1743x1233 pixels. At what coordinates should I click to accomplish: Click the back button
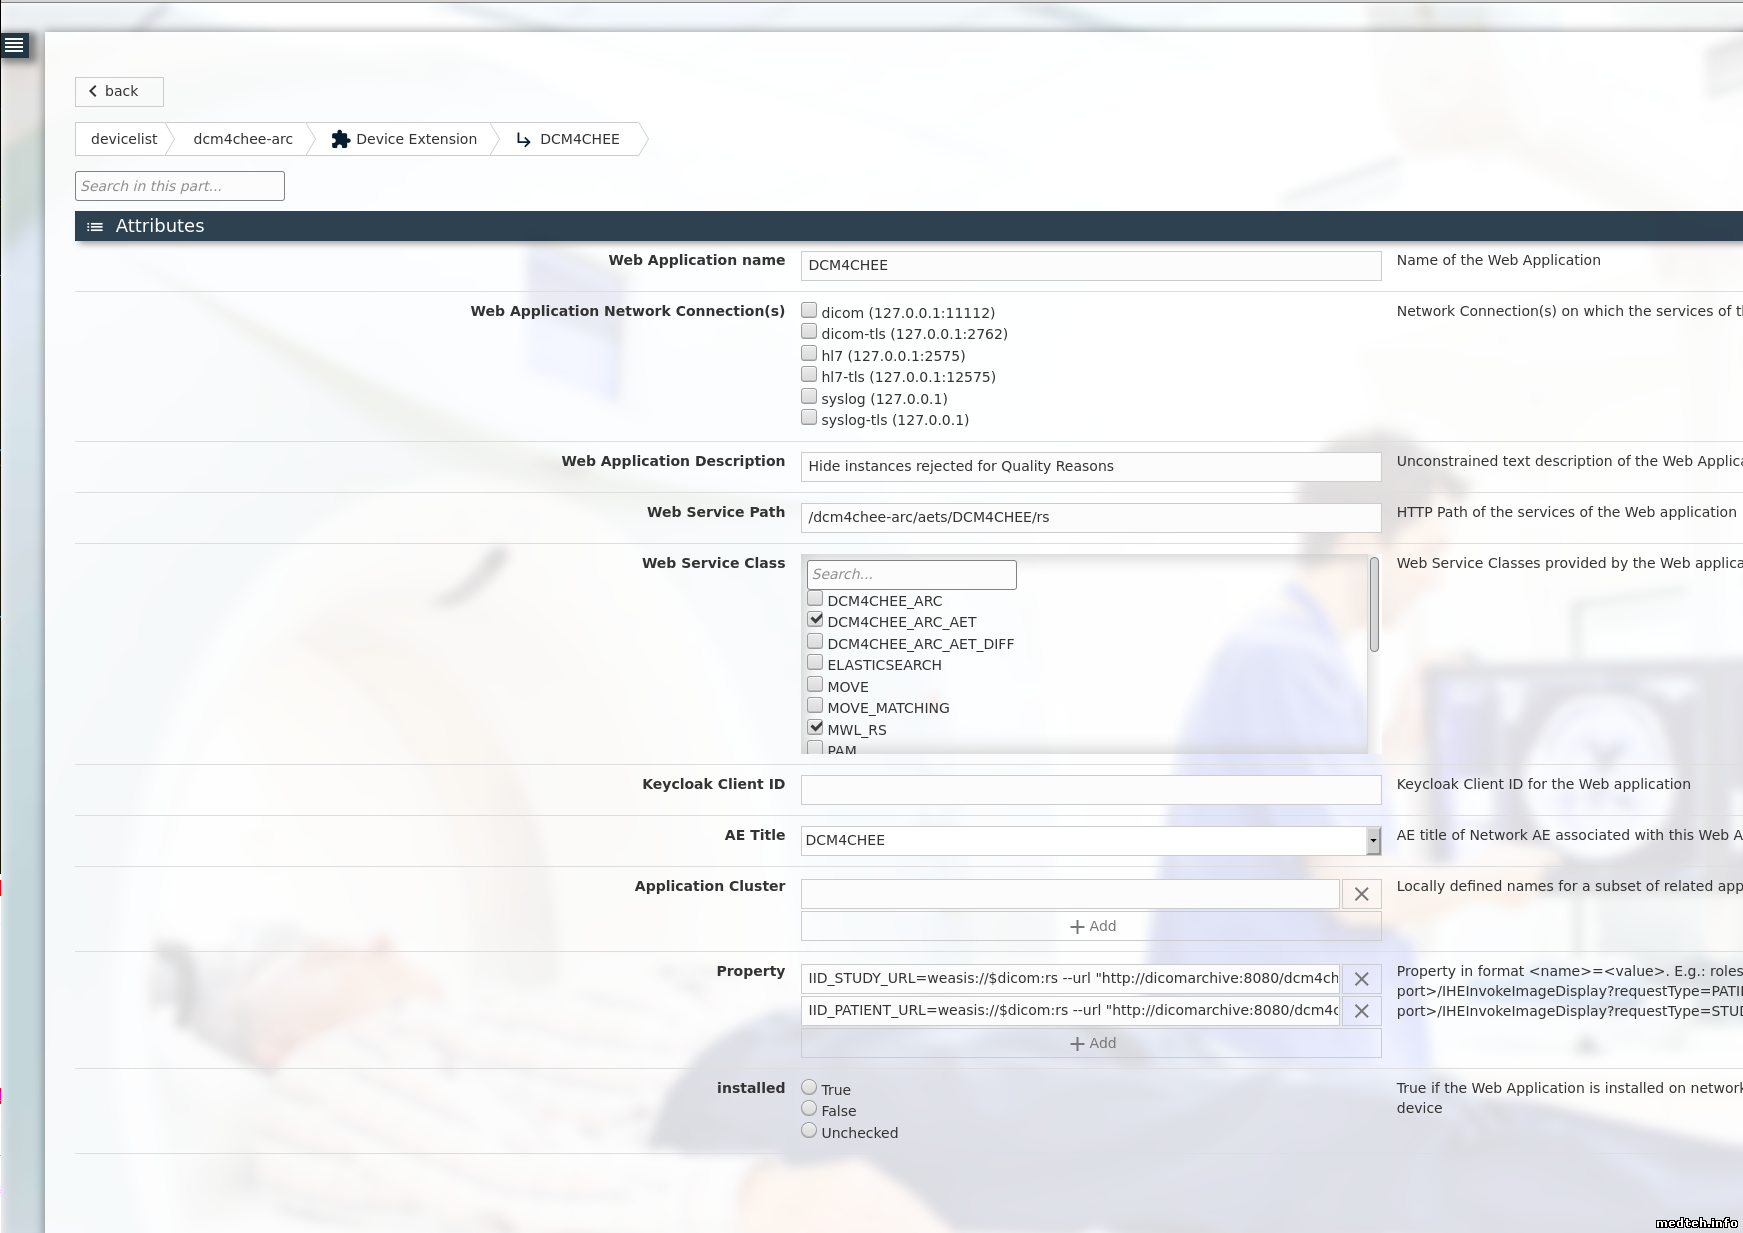tap(119, 91)
